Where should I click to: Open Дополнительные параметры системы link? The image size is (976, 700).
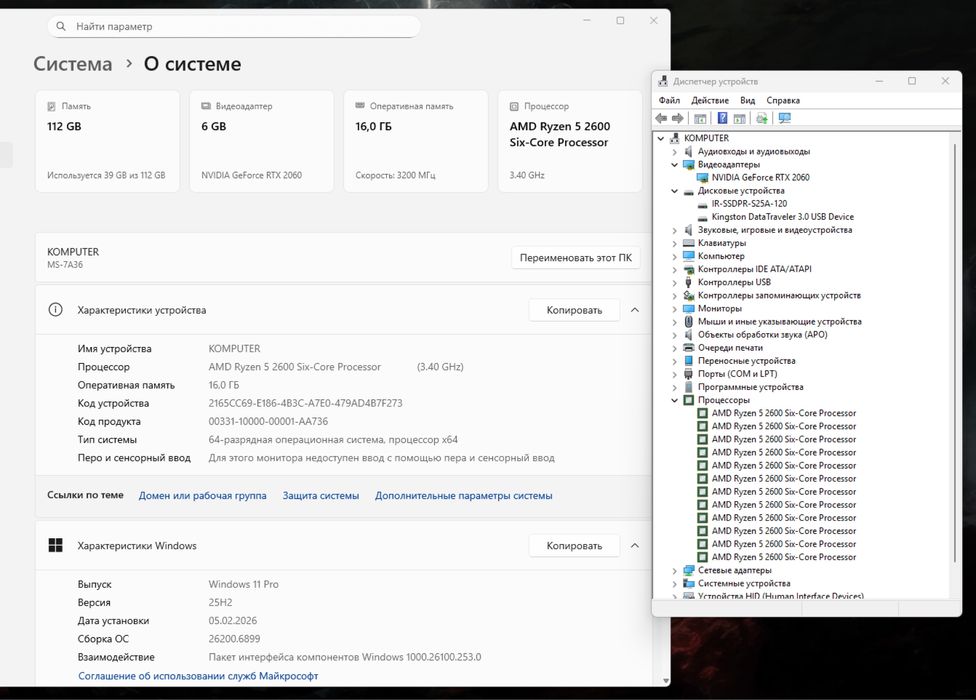tap(463, 495)
